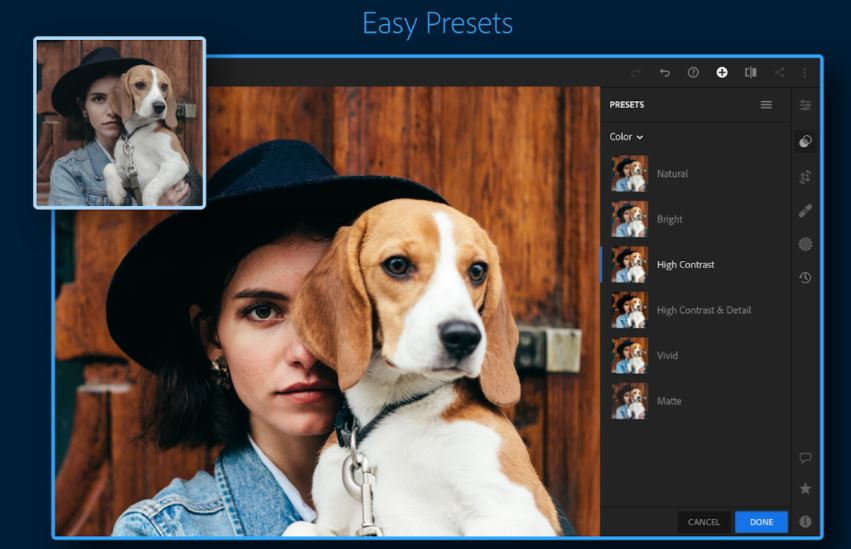Click the High Contrast & Detail thumbnail
The image size is (851, 549).
[630, 310]
